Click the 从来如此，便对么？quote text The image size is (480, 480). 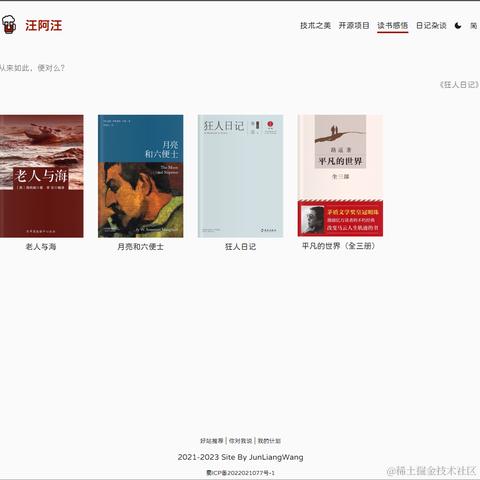(x=32, y=68)
